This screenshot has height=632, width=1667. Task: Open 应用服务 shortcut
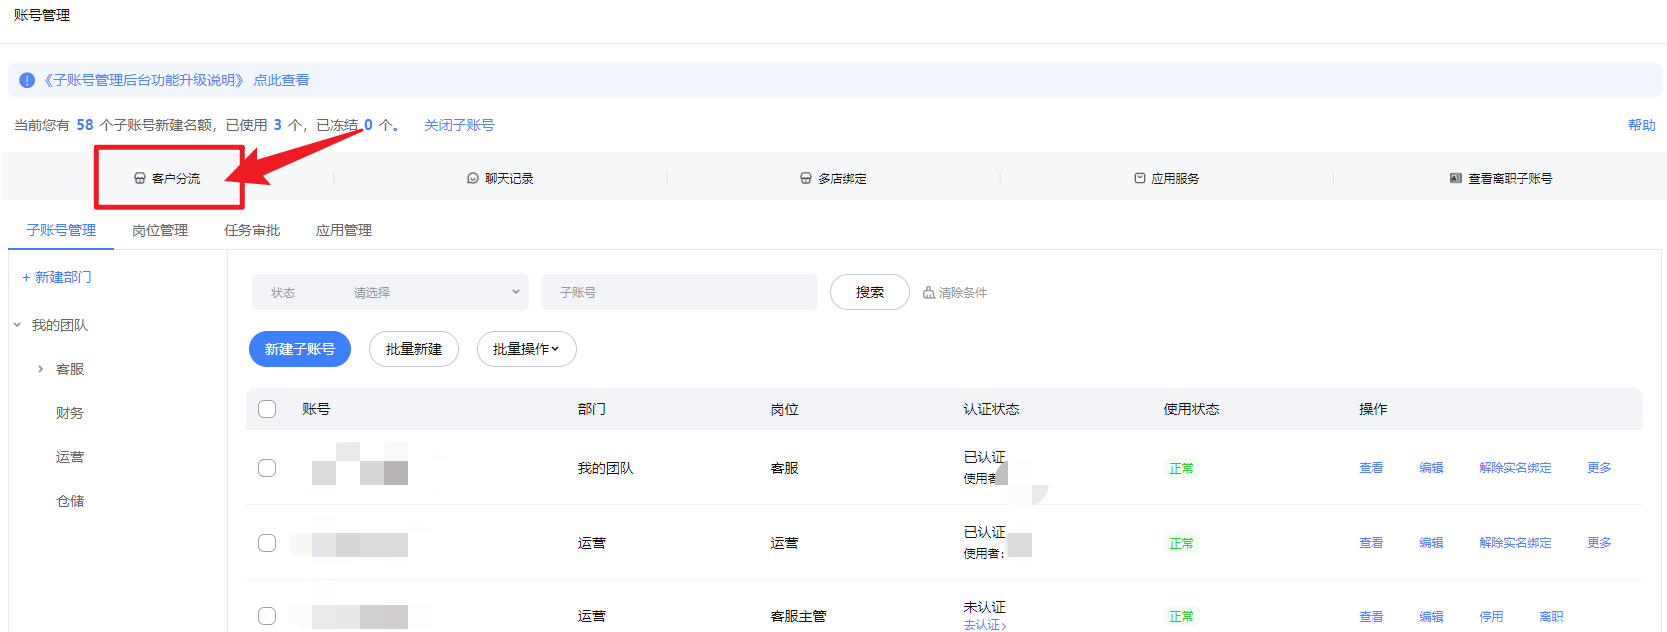(x=1167, y=178)
